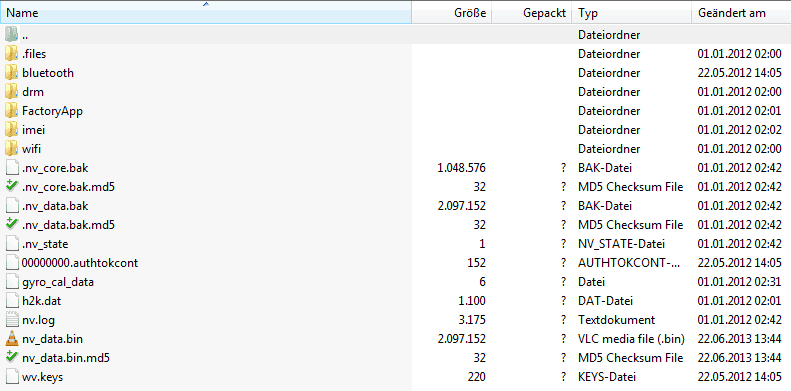Select the imei folder icon
This screenshot has height=391, width=791.
pyautogui.click(x=11, y=130)
